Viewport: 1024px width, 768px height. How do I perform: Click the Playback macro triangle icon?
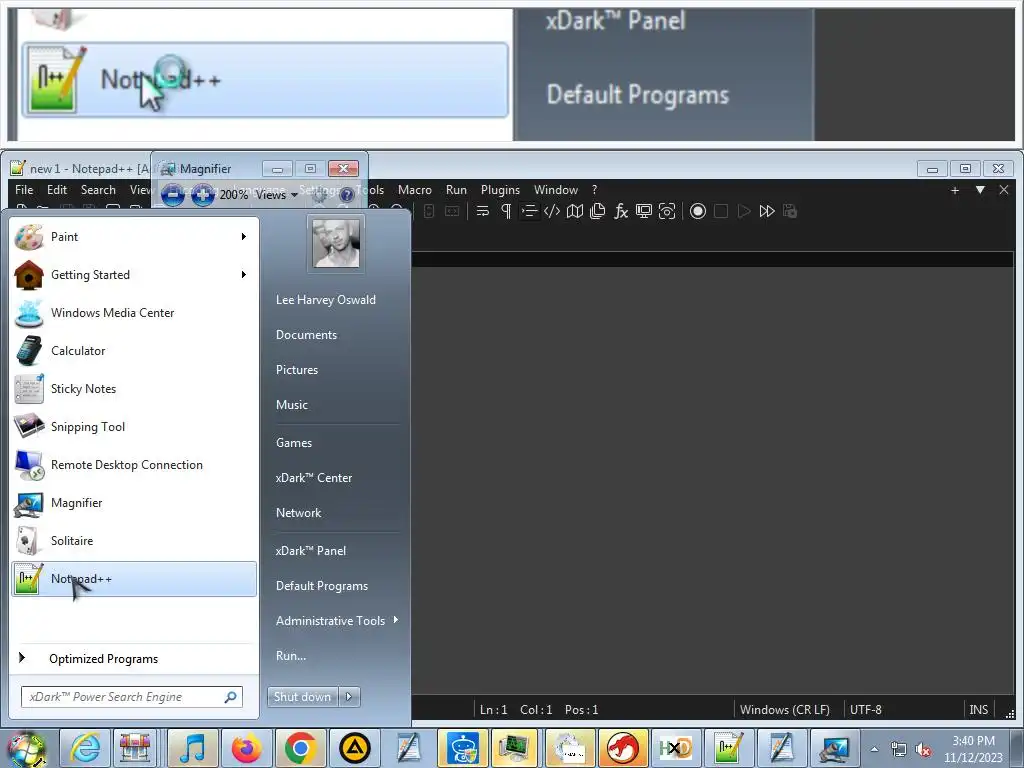[x=744, y=211]
